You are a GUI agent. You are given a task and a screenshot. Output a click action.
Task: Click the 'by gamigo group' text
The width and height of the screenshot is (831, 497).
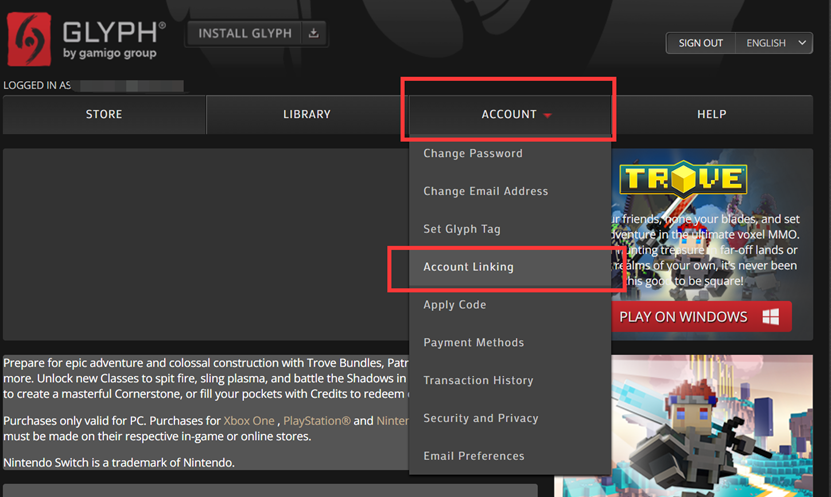pos(110,53)
